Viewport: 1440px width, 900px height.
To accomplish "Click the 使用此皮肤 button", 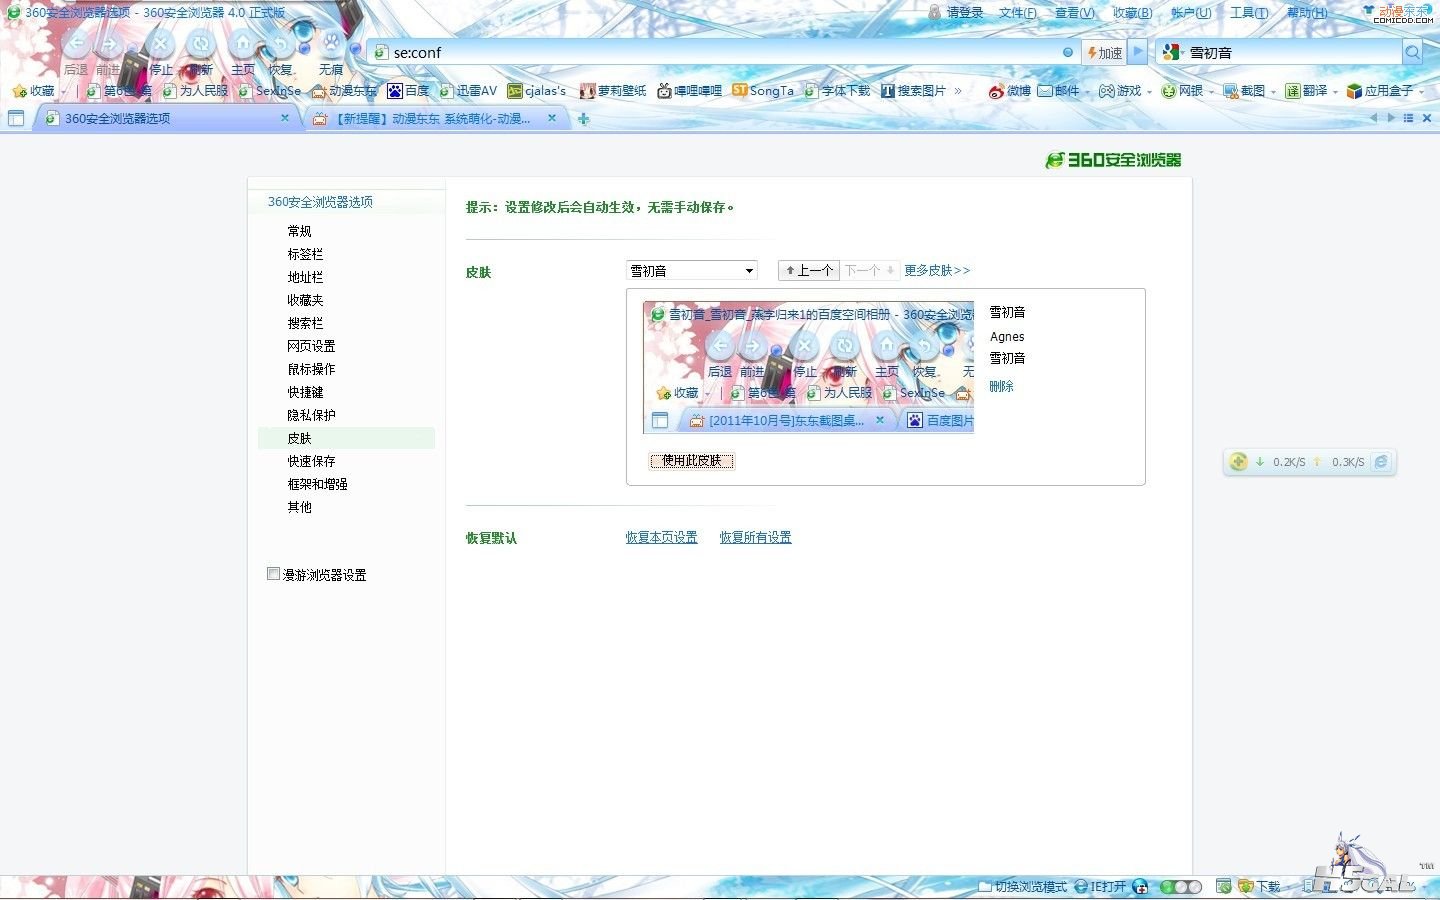I will pos(692,461).
